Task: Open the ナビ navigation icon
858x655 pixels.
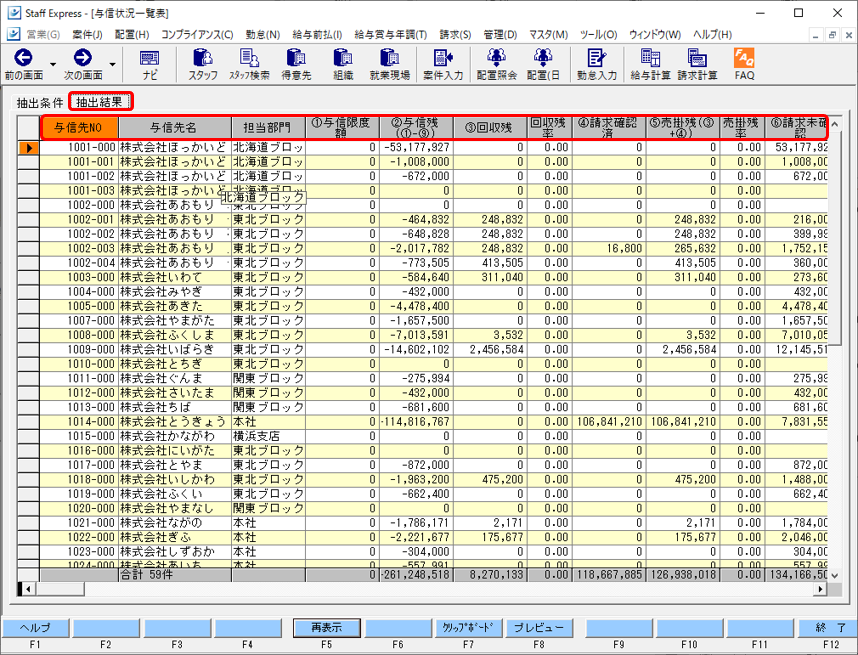Action: 149,58
